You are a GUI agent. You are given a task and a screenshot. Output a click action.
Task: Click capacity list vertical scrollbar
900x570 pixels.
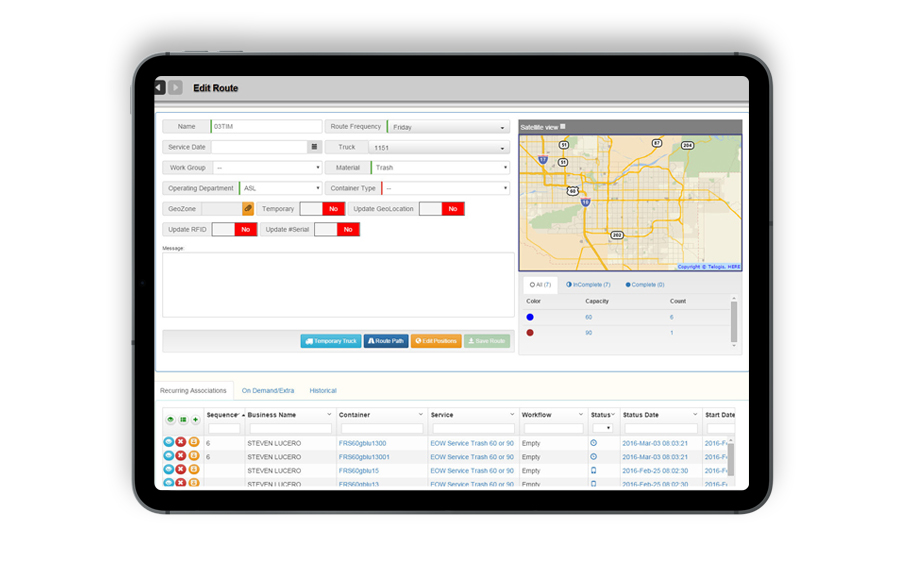734,321
